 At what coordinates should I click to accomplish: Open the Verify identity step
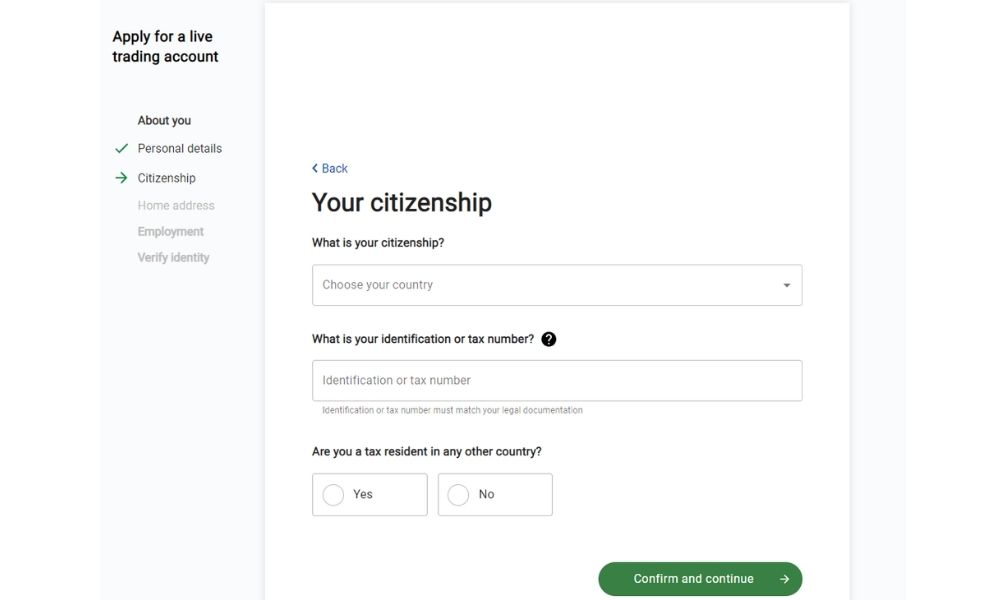click(x=174, y=257)
